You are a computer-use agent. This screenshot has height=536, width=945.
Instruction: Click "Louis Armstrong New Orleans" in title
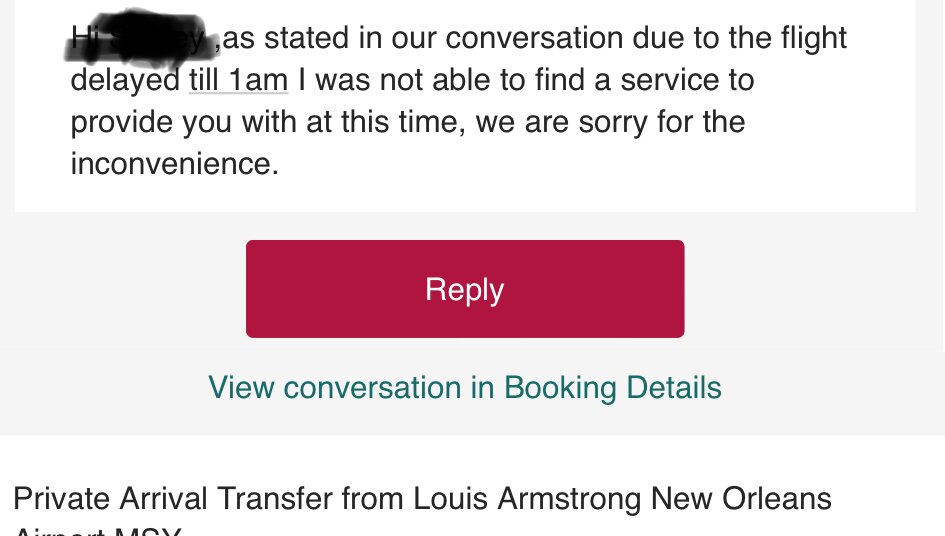(622, 499)
